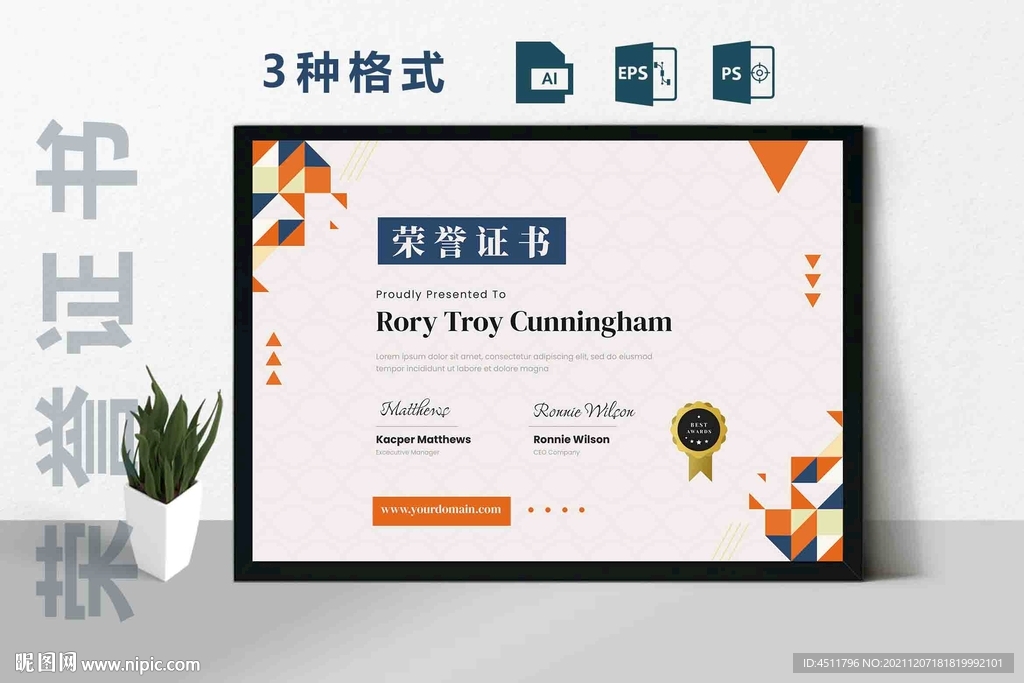The width and height of the screenshot is (1024, 683).
Task: Click the EPS file format icon
Action: (x=645, y=72)
